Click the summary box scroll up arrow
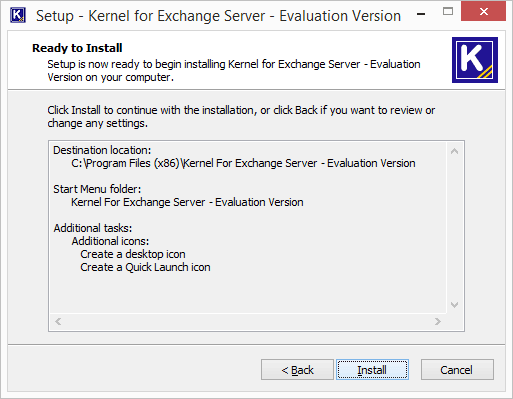Screen dimensions: 513x399 454,151
